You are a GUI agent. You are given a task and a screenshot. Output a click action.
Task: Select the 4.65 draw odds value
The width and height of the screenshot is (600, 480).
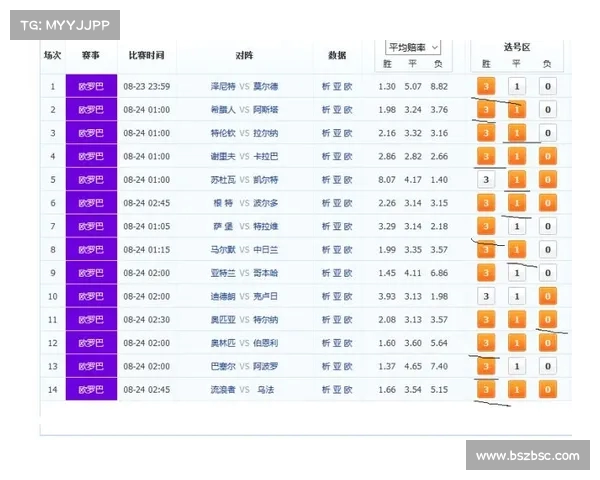(413, 367)
